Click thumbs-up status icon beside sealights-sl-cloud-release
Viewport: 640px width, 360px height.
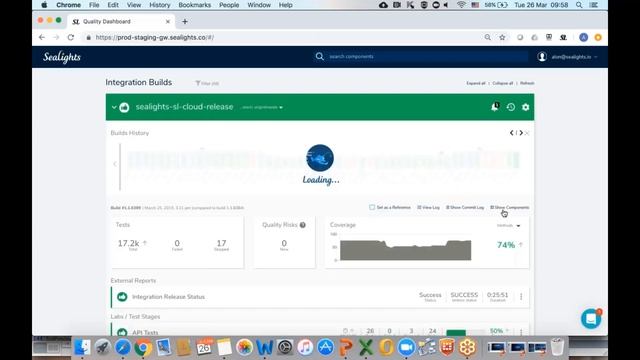pos(124,107)
